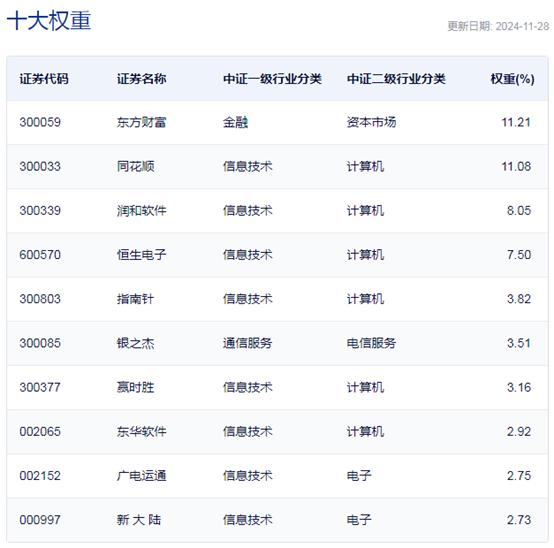This screenshot has height=548, width=554.
Task: Select stock code 300033
Action: click(x=40, y=166)
